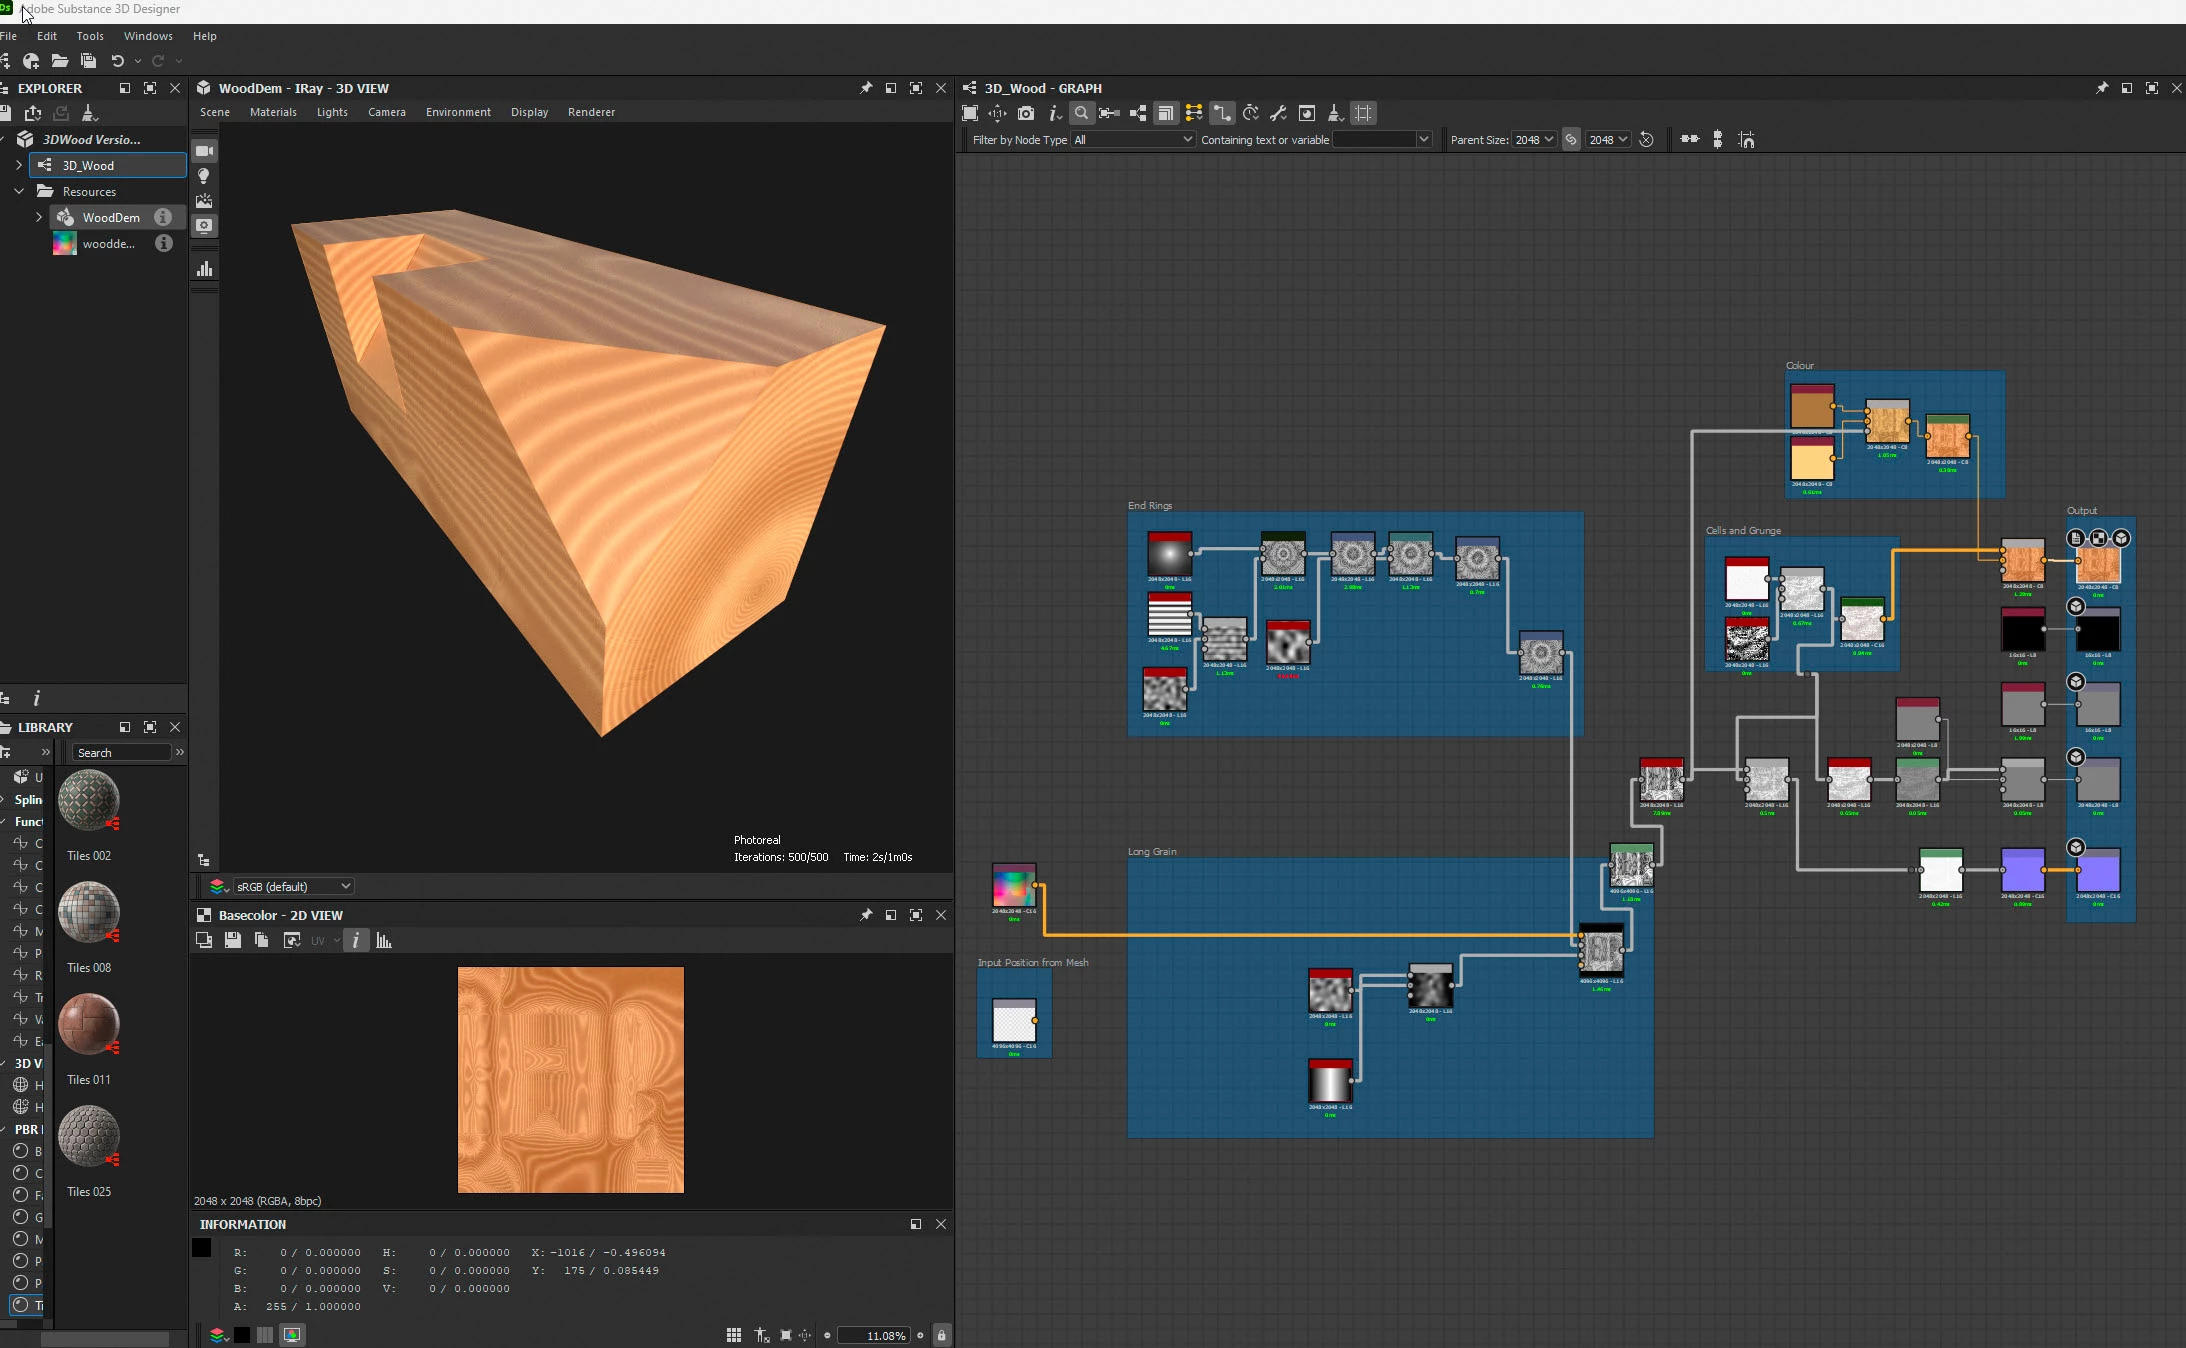Open the Environment menu in 3D view
Viewport: 2186px width, 1348px height.
[458, 112]
